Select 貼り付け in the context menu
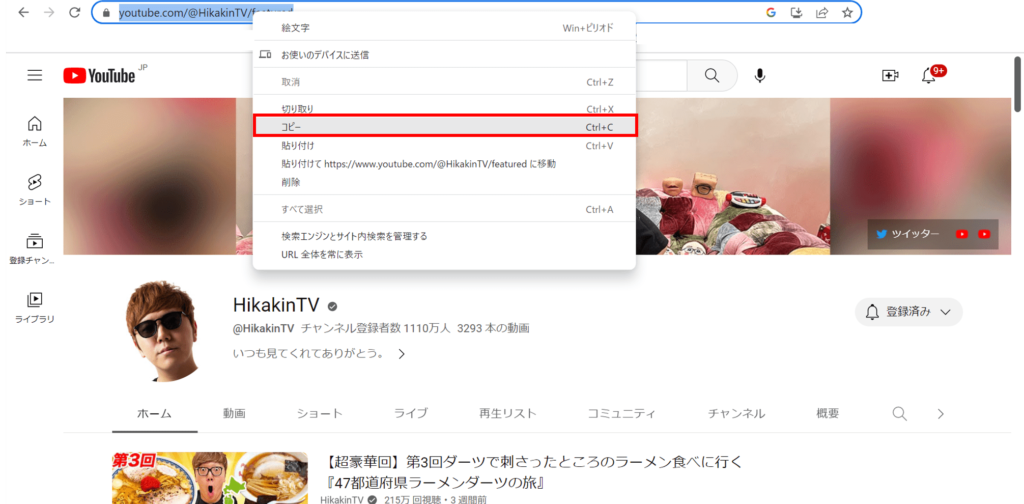This screenshot has width=1024, height=504. tap(444, 146)
